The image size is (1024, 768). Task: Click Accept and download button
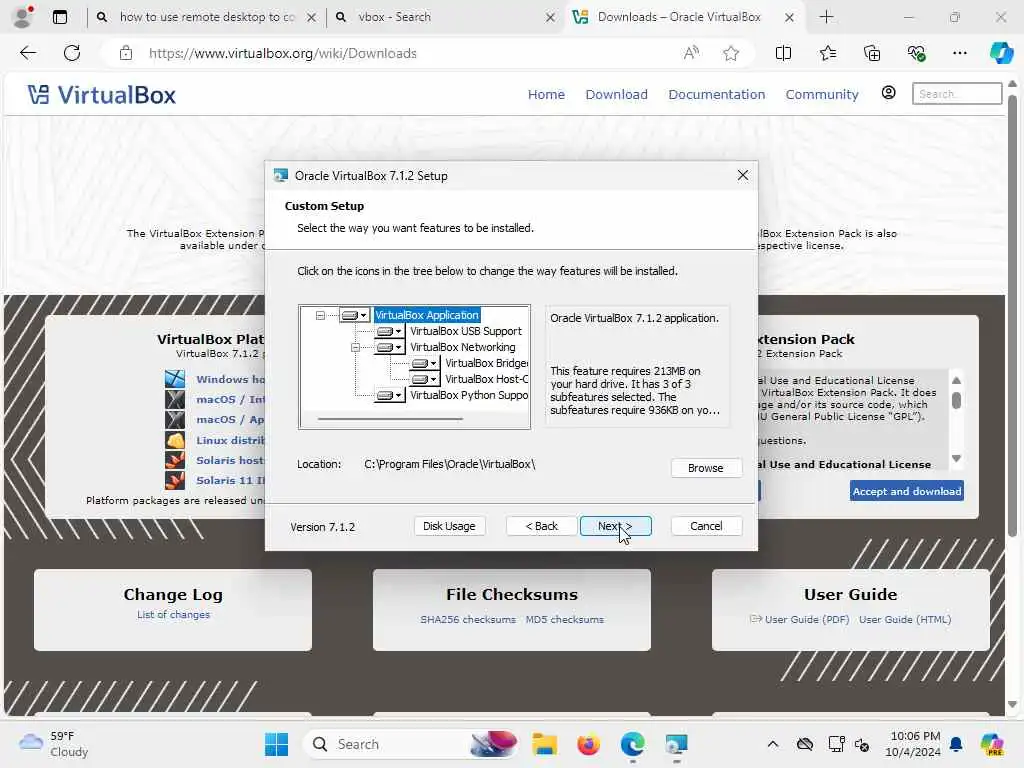[x=906, y=491]
